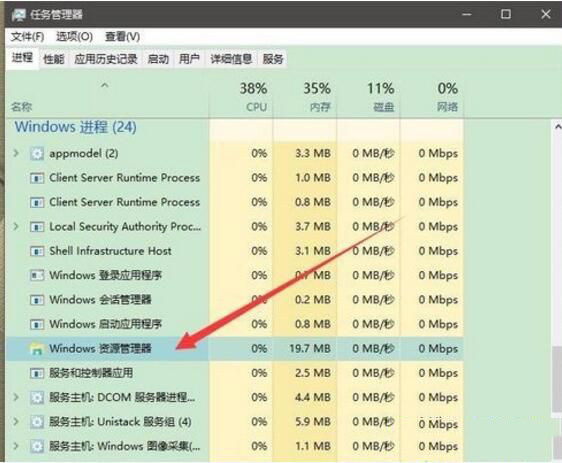Click the 服务主机: DCOM gear icon
The height and width of the screenshot is (463, 562).
click(37, 398)
